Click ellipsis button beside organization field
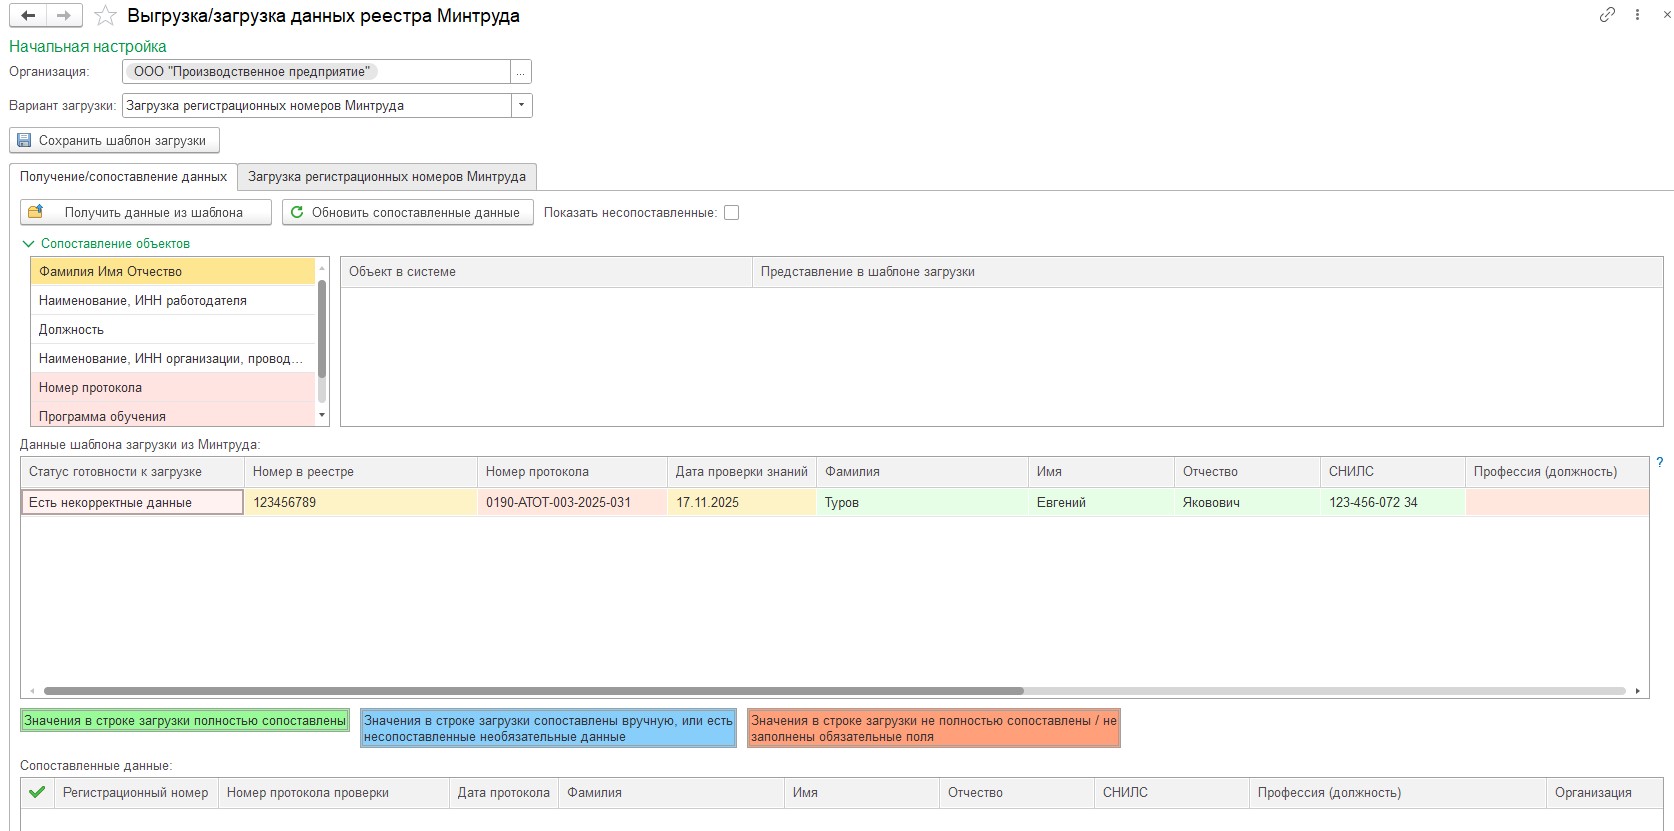Viewport: 1674px width, 831px height. [x=521, y=72]
